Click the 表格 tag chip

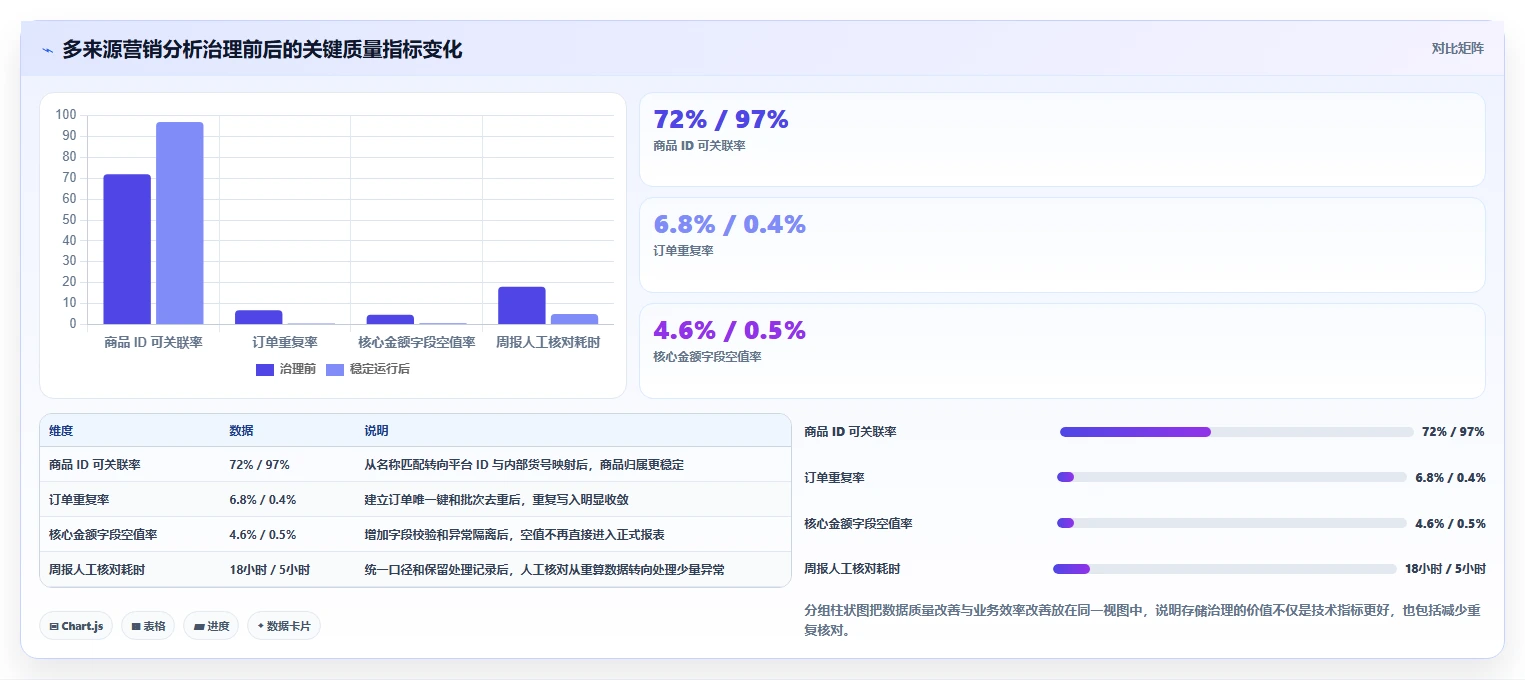click(148, 626)
